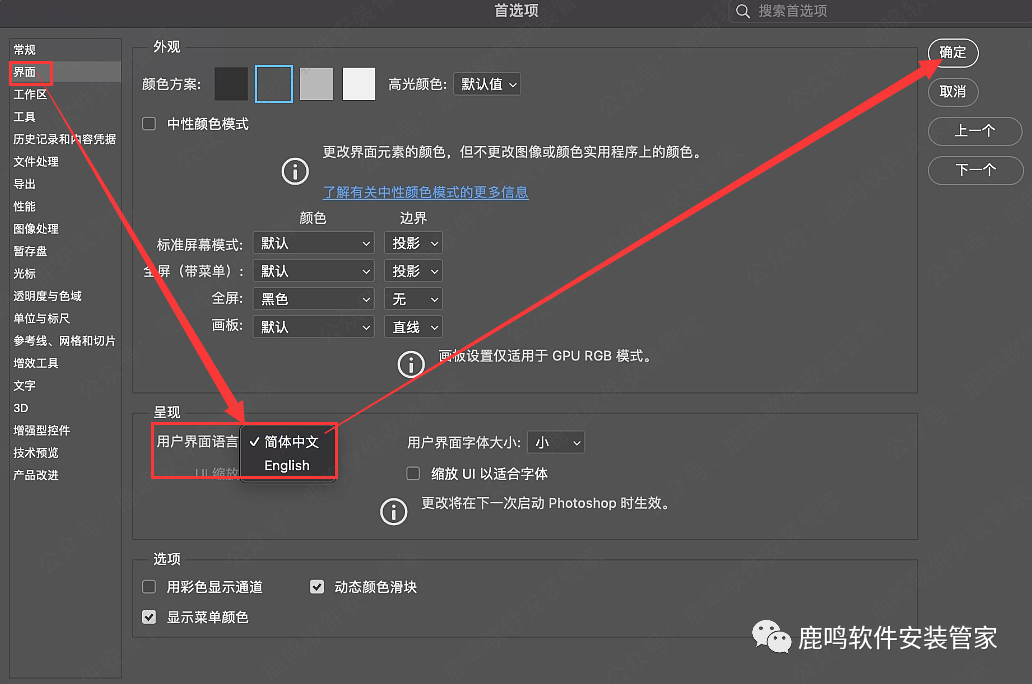Uncheck 显示菜单颜色
Image resolution: width=1032 pixels, height=684 pixels.
point(149,617)
